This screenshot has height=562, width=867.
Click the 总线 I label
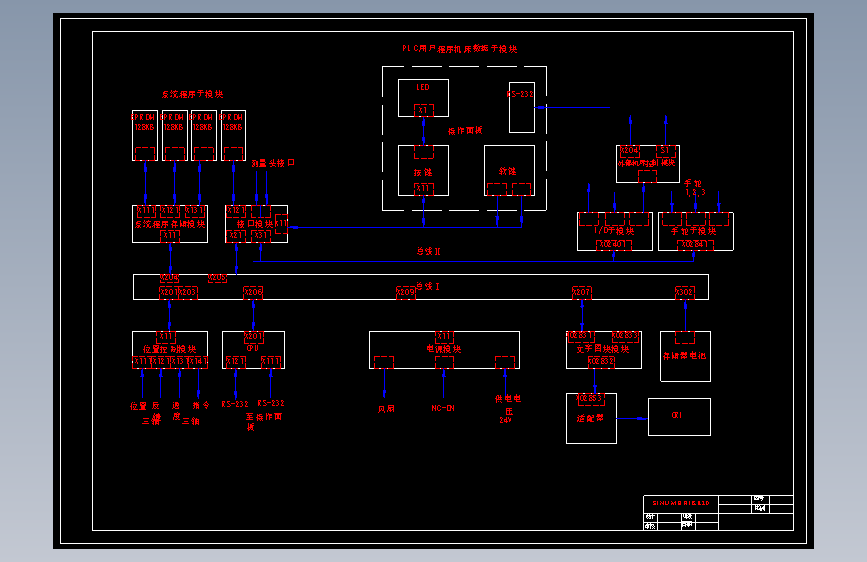point(428,286)
